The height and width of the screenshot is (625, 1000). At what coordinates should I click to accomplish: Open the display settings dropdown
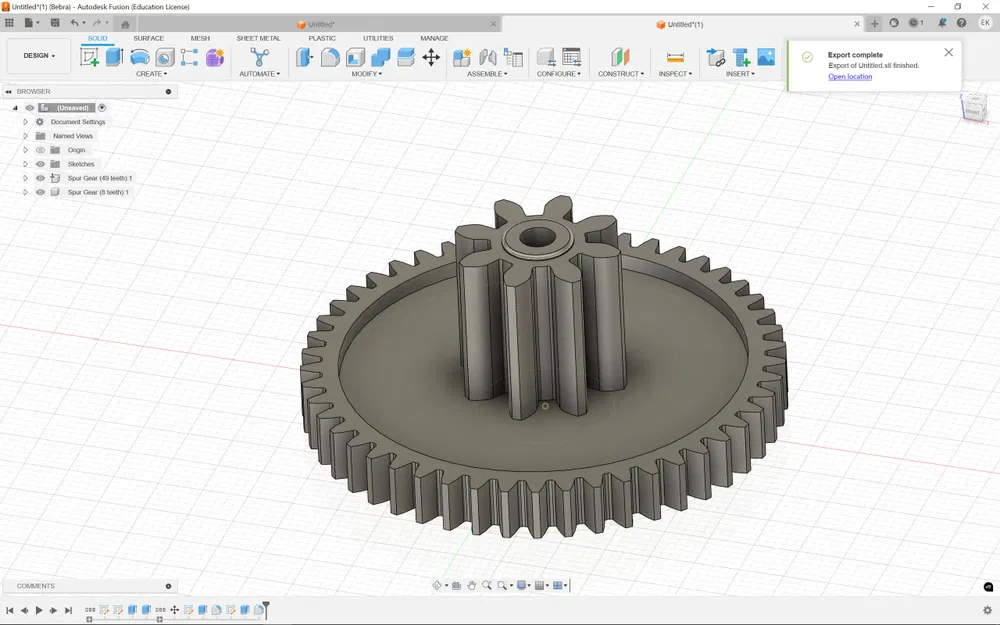(x=524, y=586)
